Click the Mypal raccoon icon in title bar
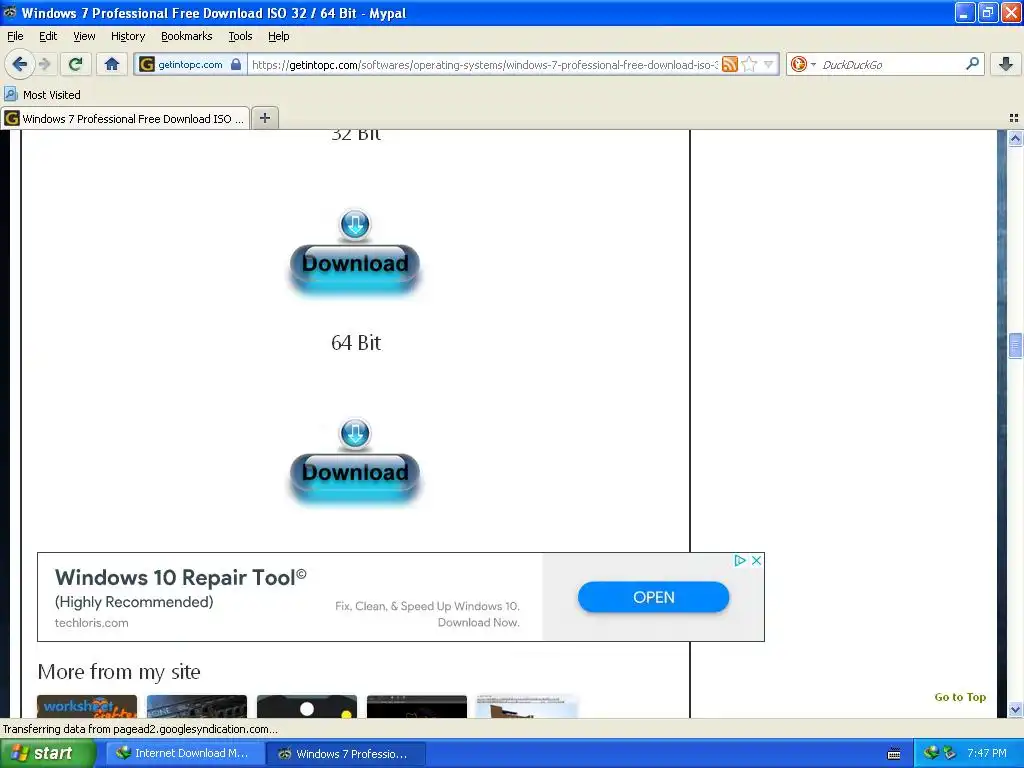 (10, 12)
